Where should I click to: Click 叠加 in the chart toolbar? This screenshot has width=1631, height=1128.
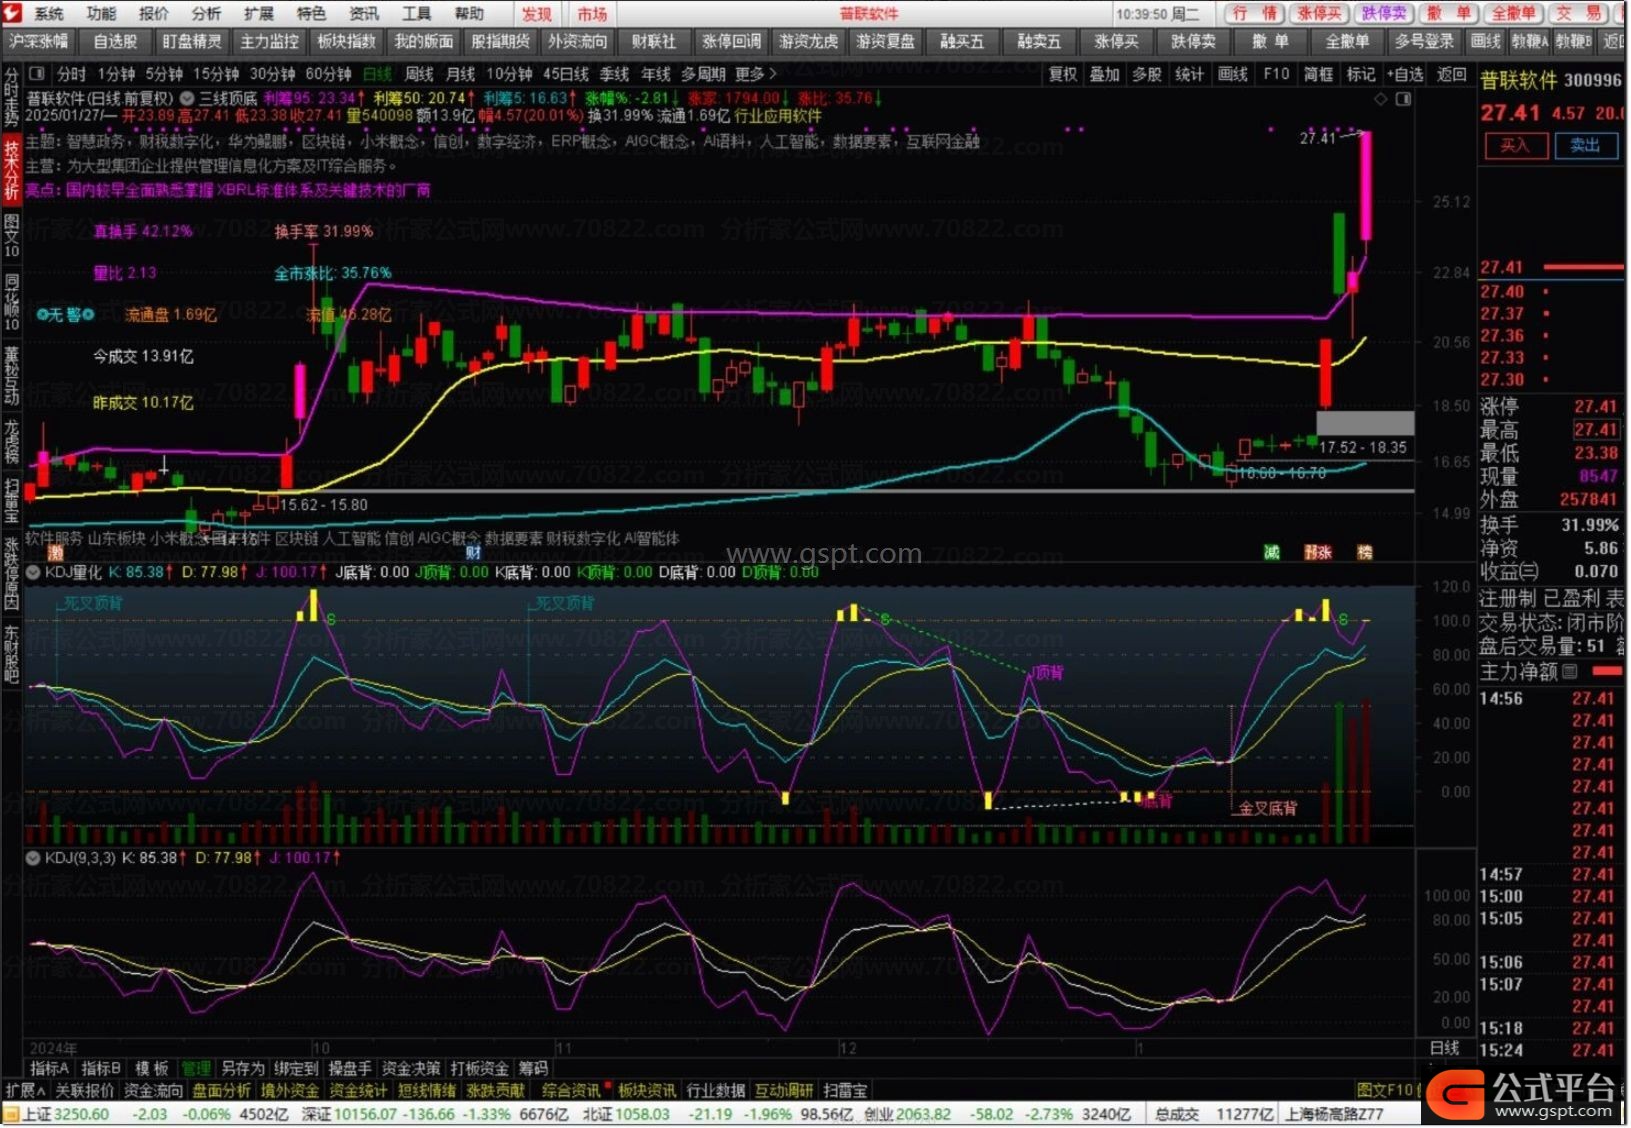[x=1105, y=74]
